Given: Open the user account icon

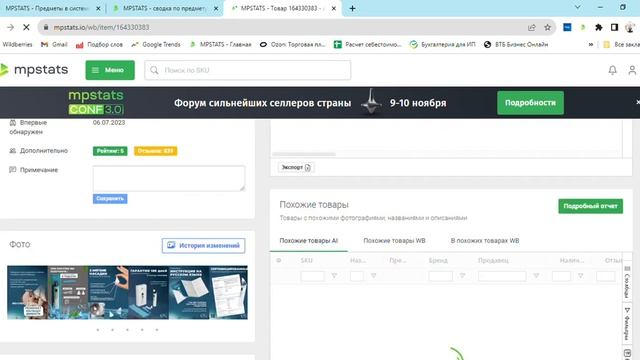Looking at the screenshot, I should [x=632, y=70].
